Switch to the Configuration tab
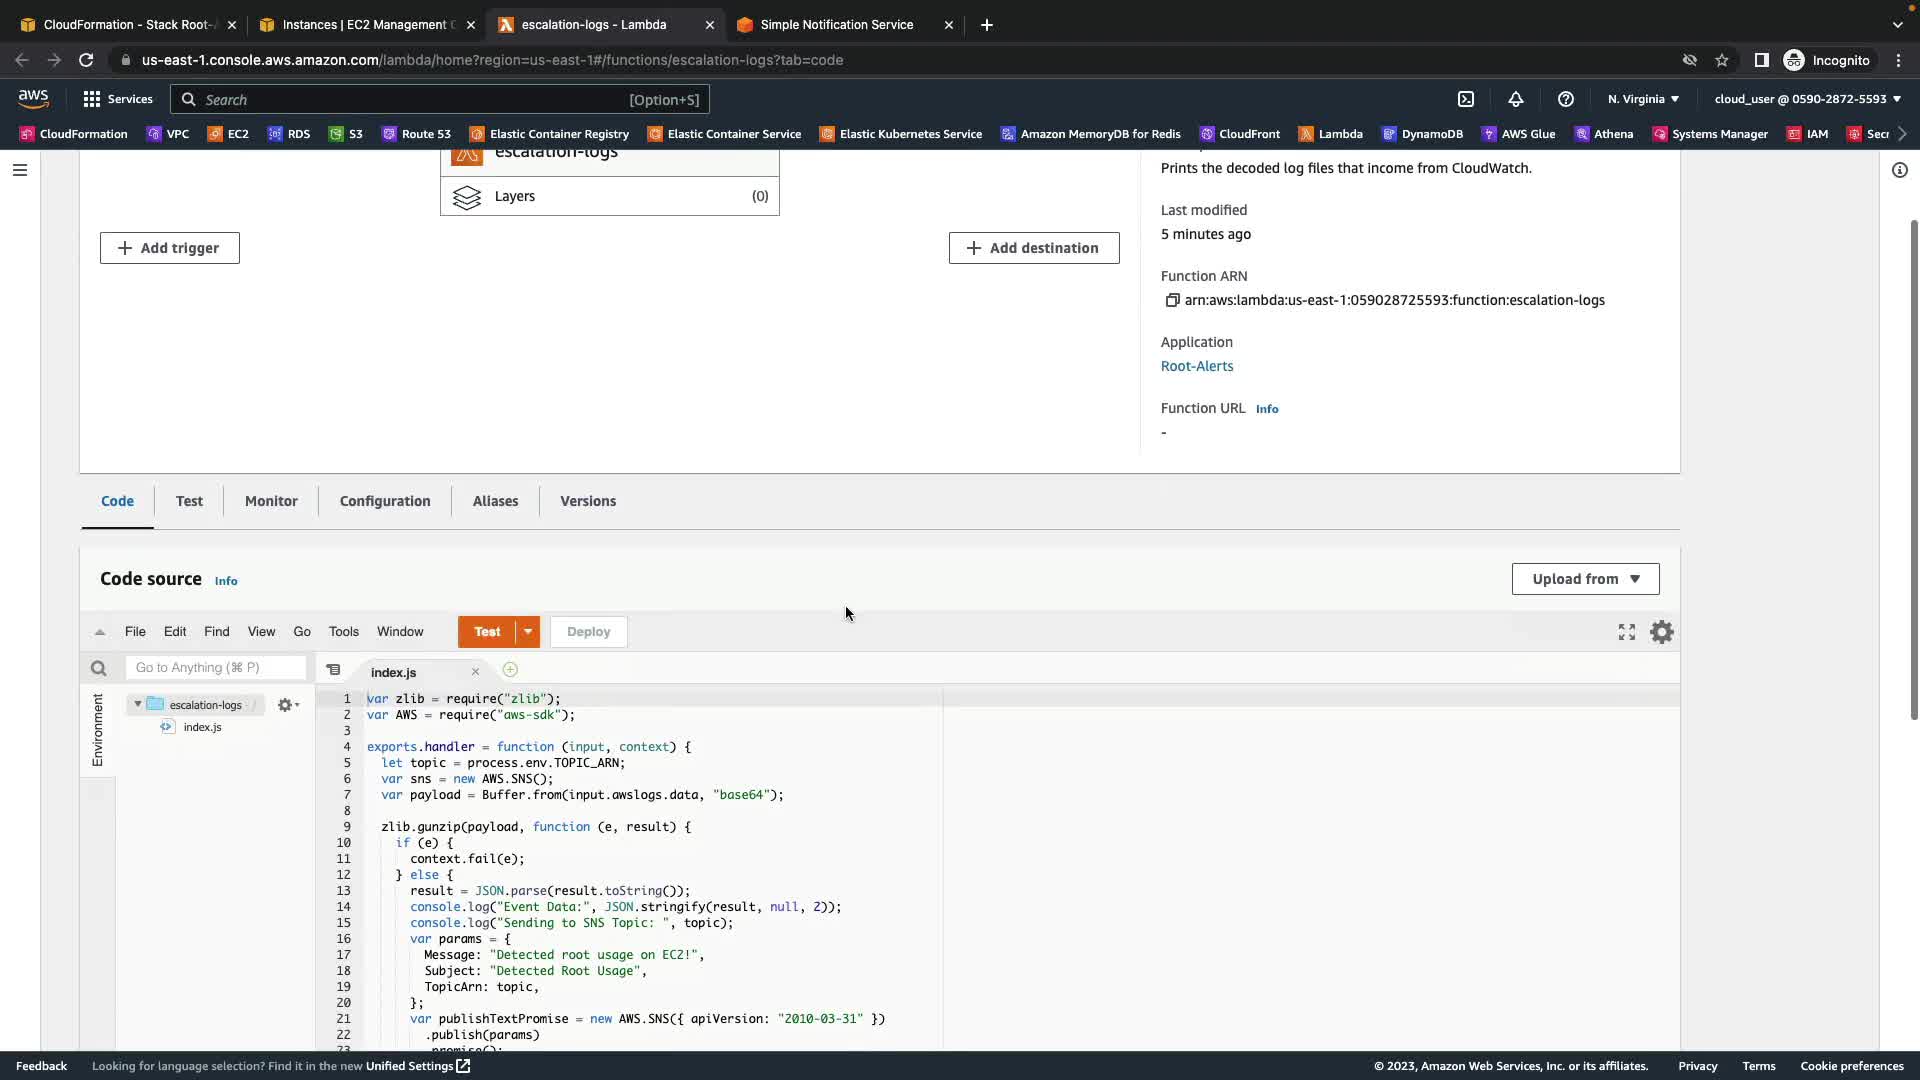 385,501
